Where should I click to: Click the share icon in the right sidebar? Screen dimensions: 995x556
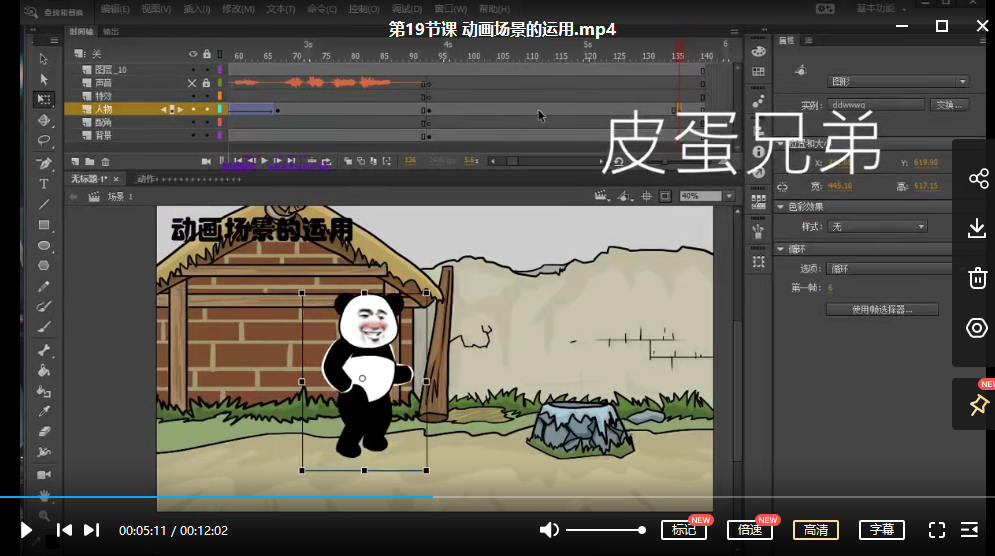click(x=978, y=179)
